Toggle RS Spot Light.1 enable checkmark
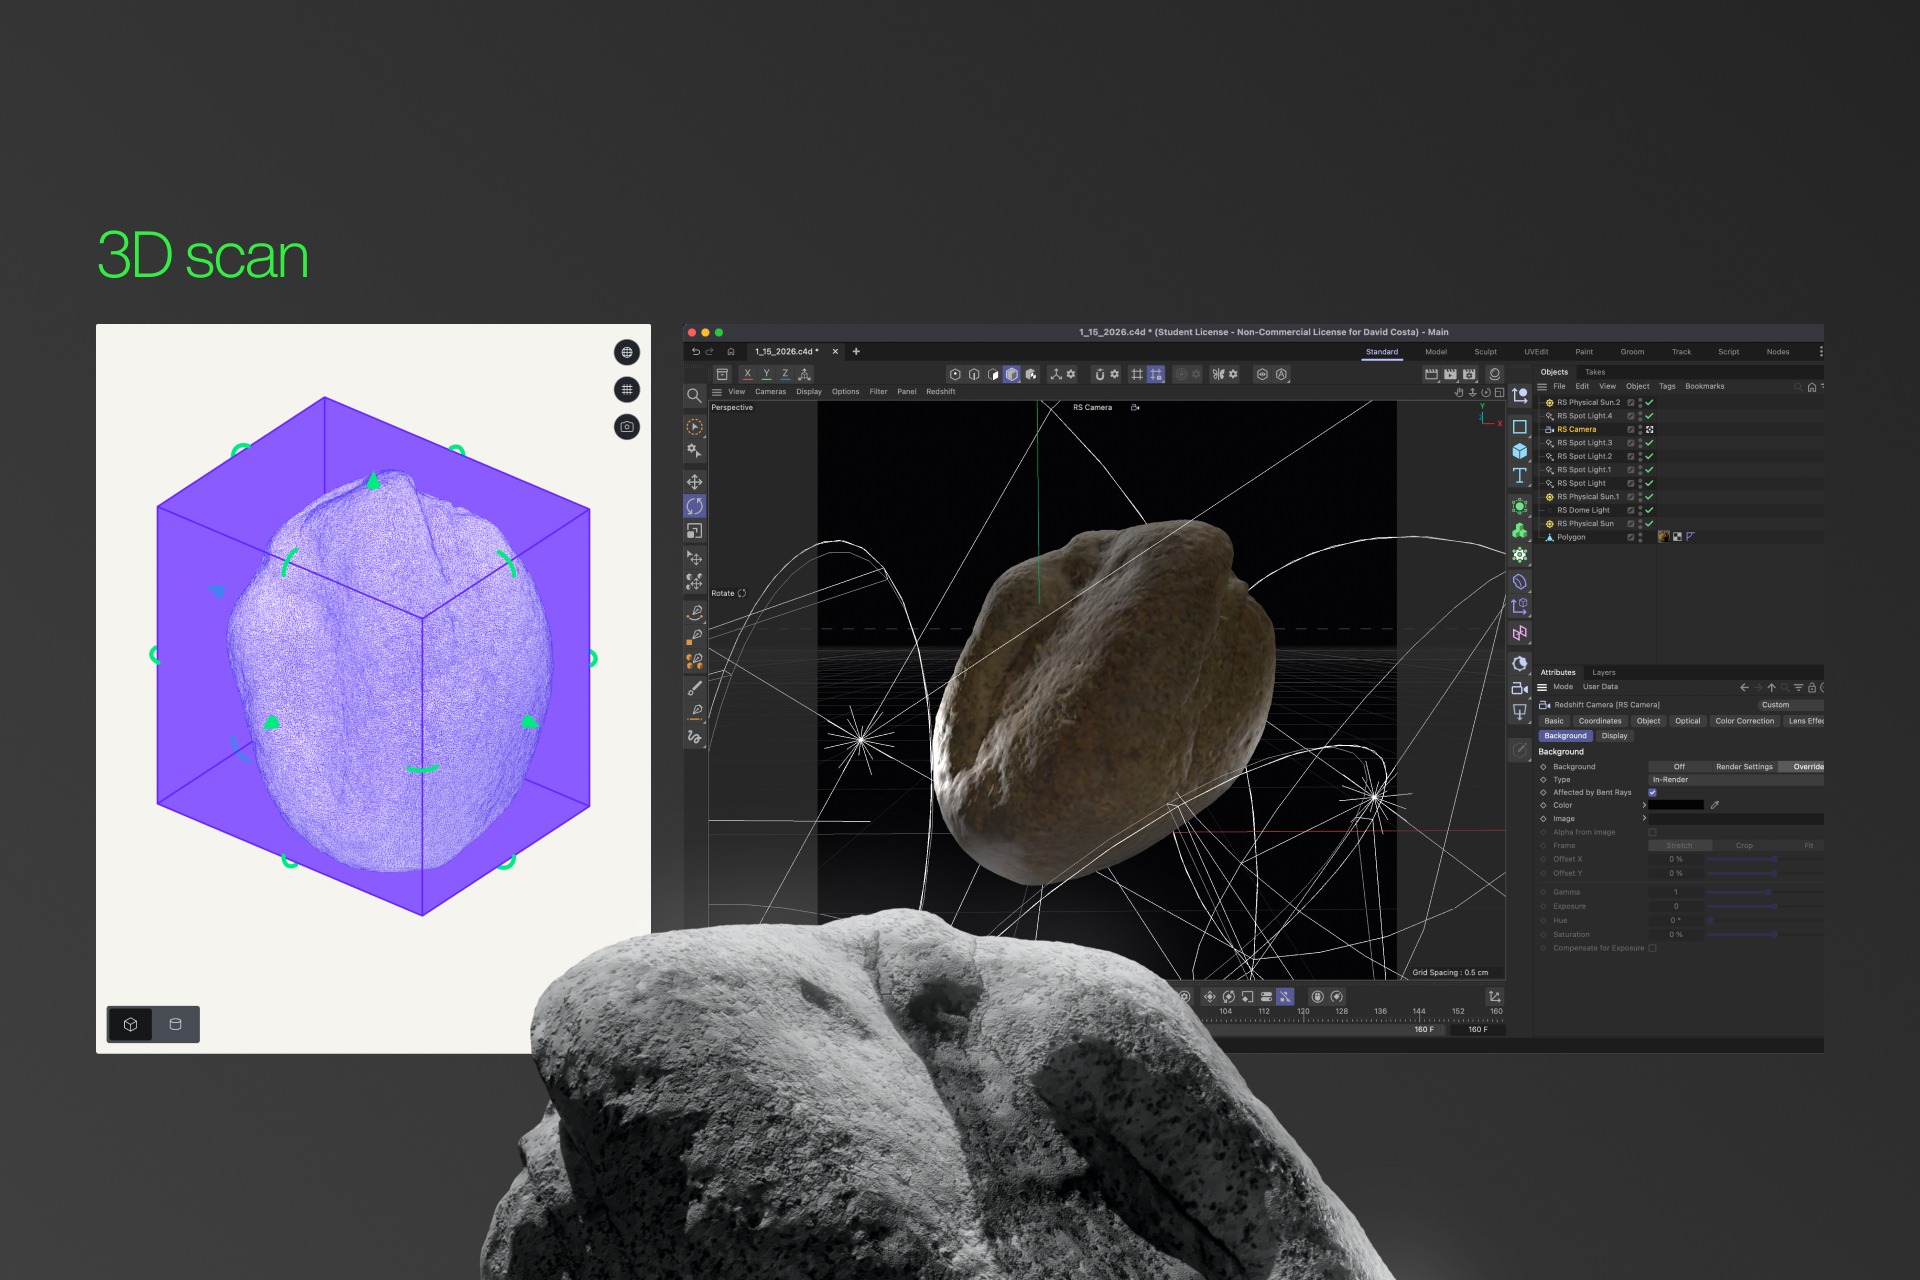 tap(1649, 470)
